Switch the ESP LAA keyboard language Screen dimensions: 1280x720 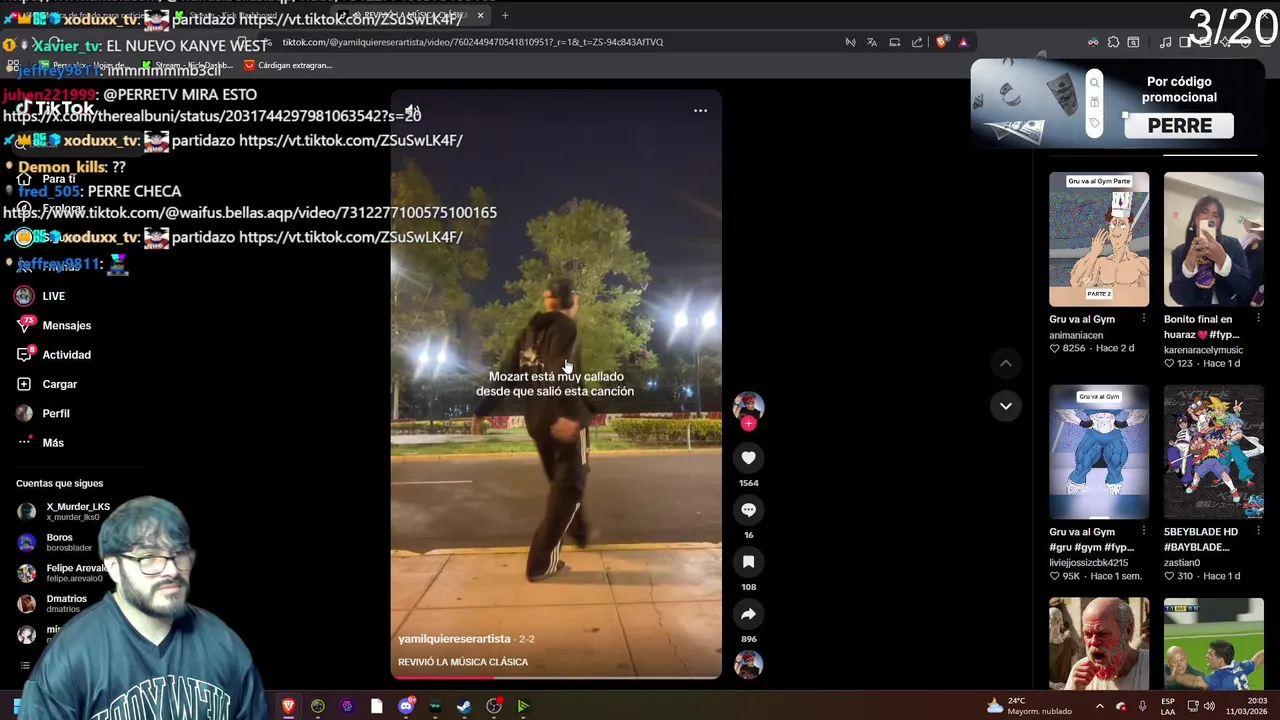[1168, 706]
